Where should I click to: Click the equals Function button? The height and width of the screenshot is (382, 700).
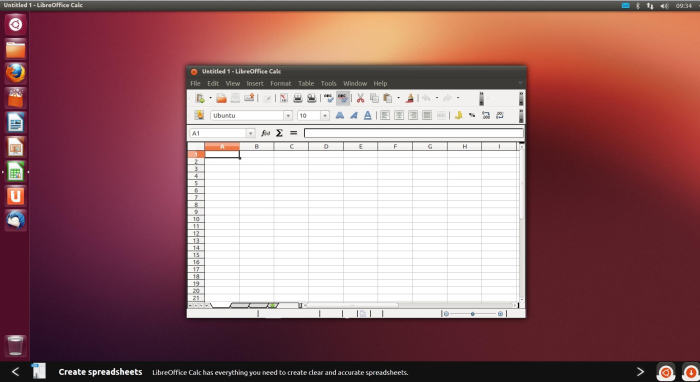tap(293, 133)
